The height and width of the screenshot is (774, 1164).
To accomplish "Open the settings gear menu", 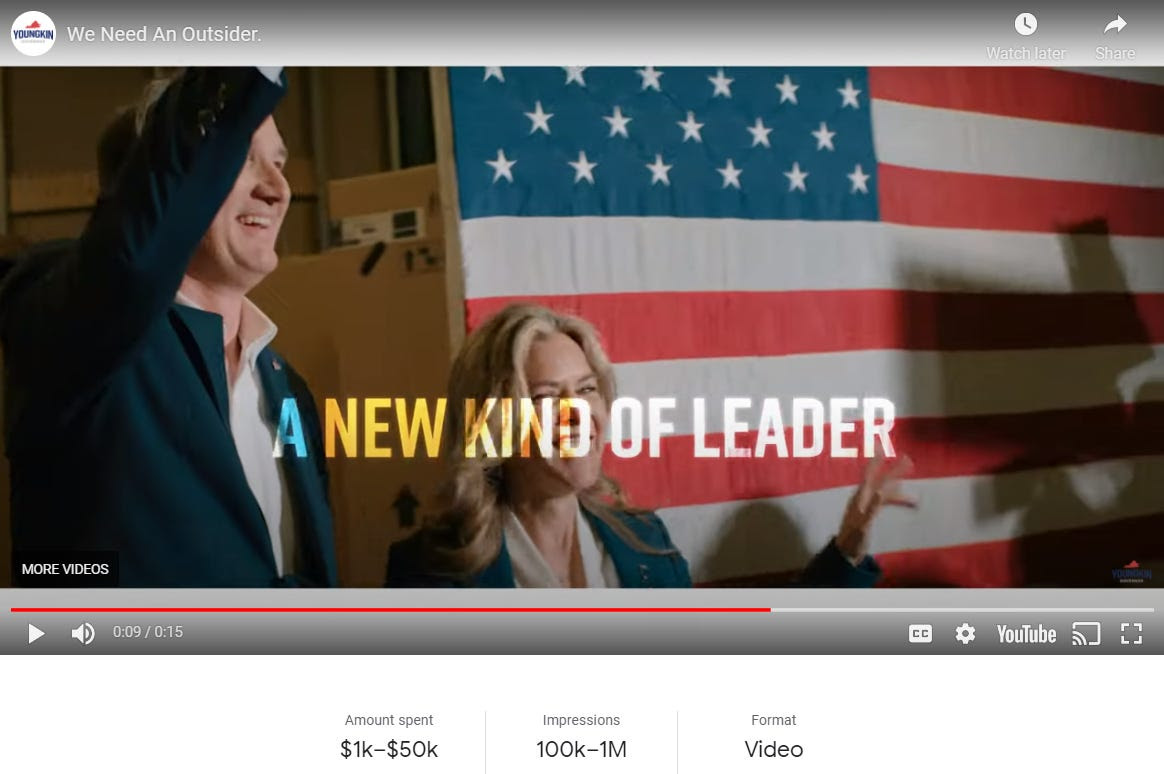I will [x=965, y=634].
